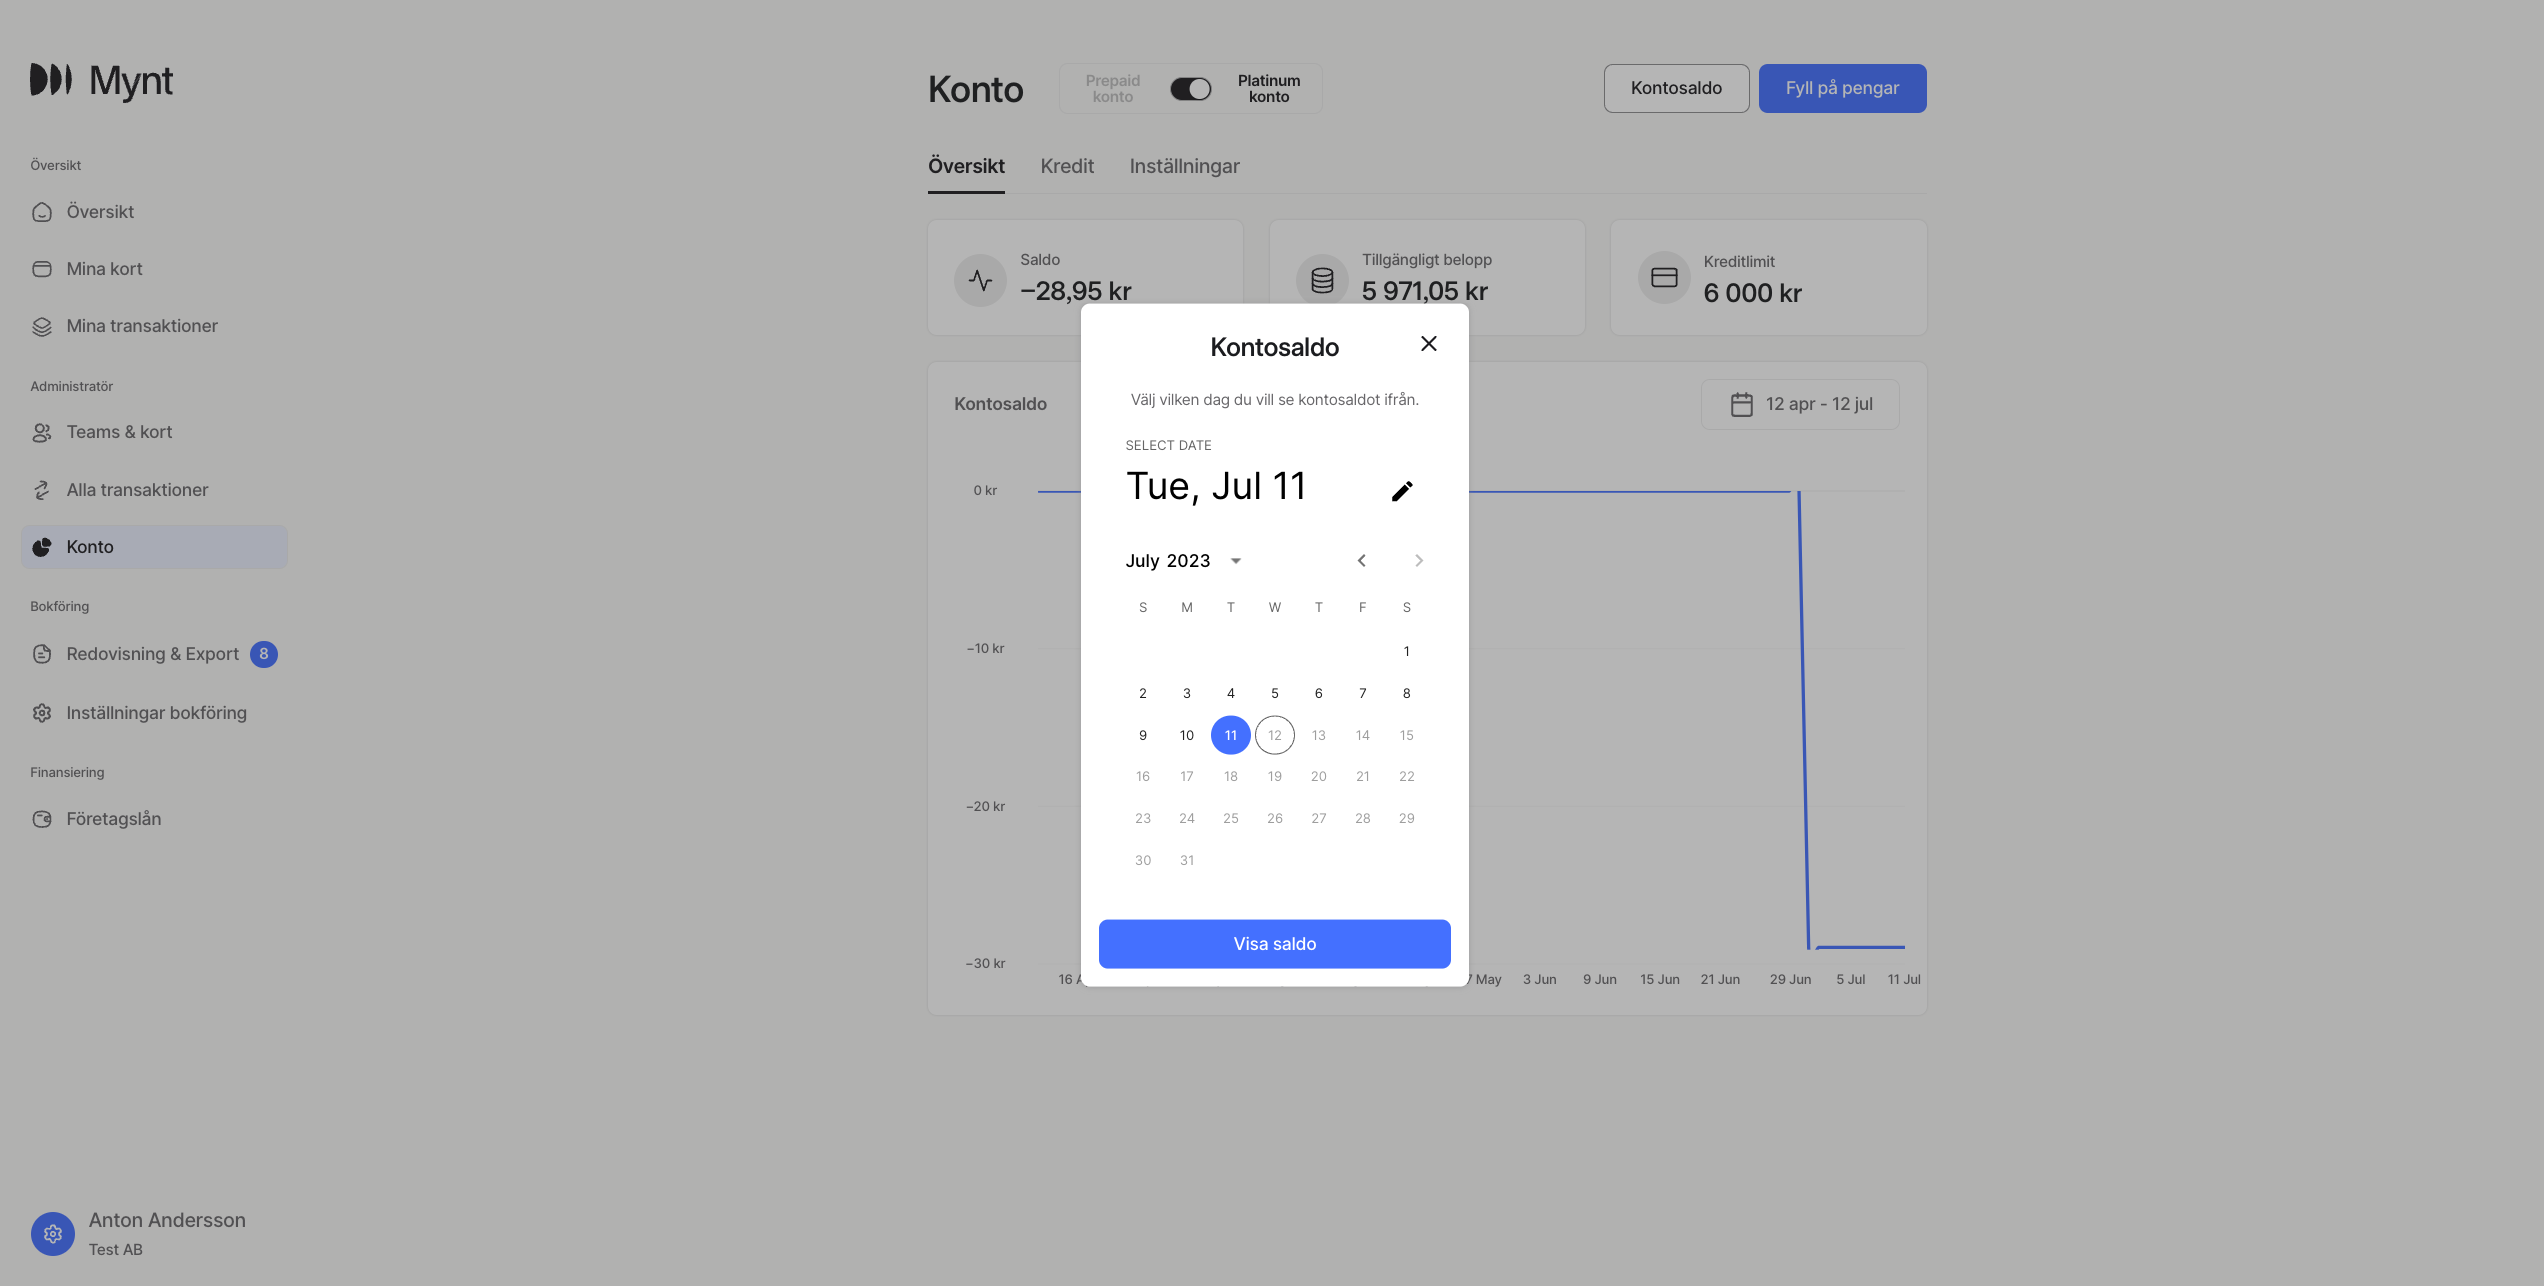
Task: Switch to the Kredit tab
Action: click(x=1066, y=166)
